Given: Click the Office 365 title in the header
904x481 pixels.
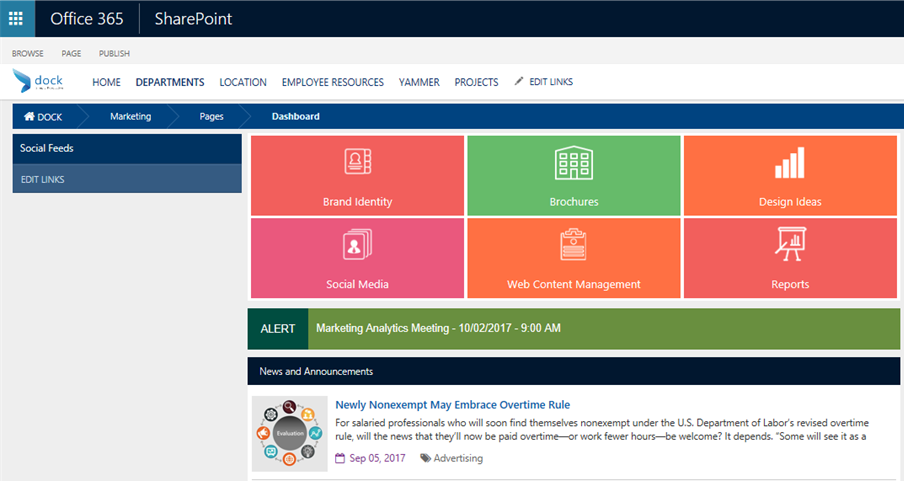Looking at the screenshot, I should (86, 18).
